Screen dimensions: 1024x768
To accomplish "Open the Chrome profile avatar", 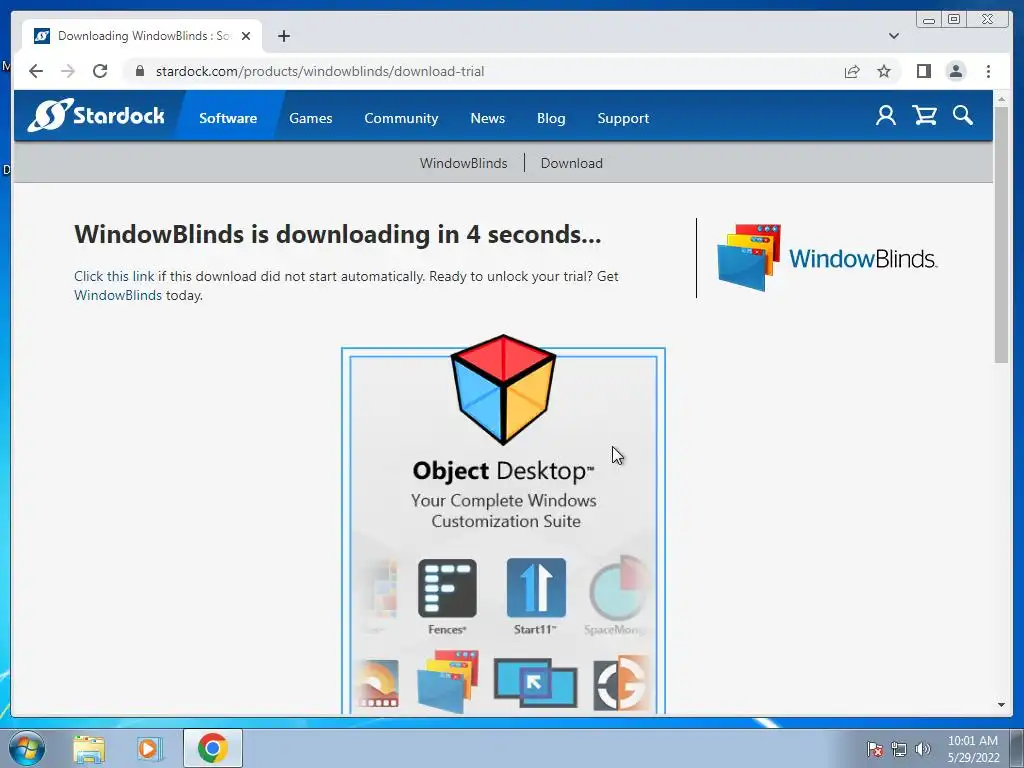I will coord(955,71).
